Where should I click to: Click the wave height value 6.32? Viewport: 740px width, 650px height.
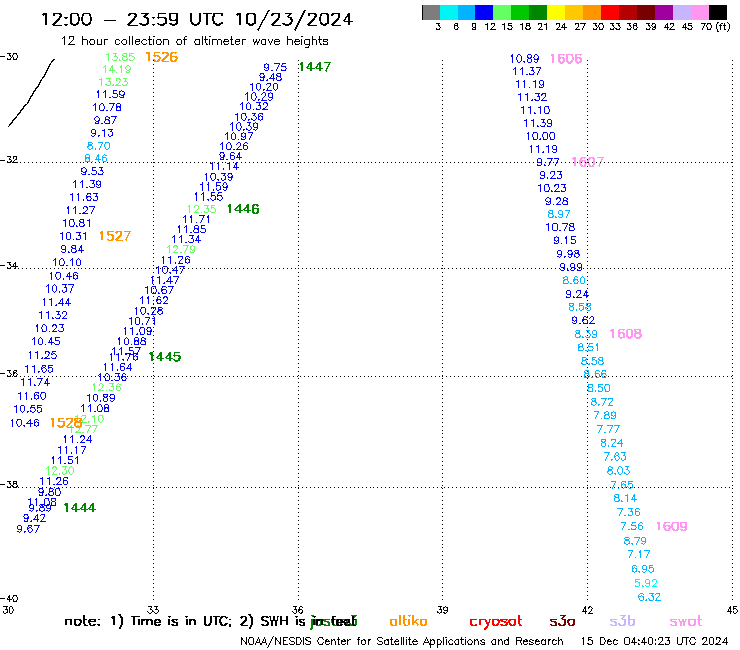(x=649, y=598)
